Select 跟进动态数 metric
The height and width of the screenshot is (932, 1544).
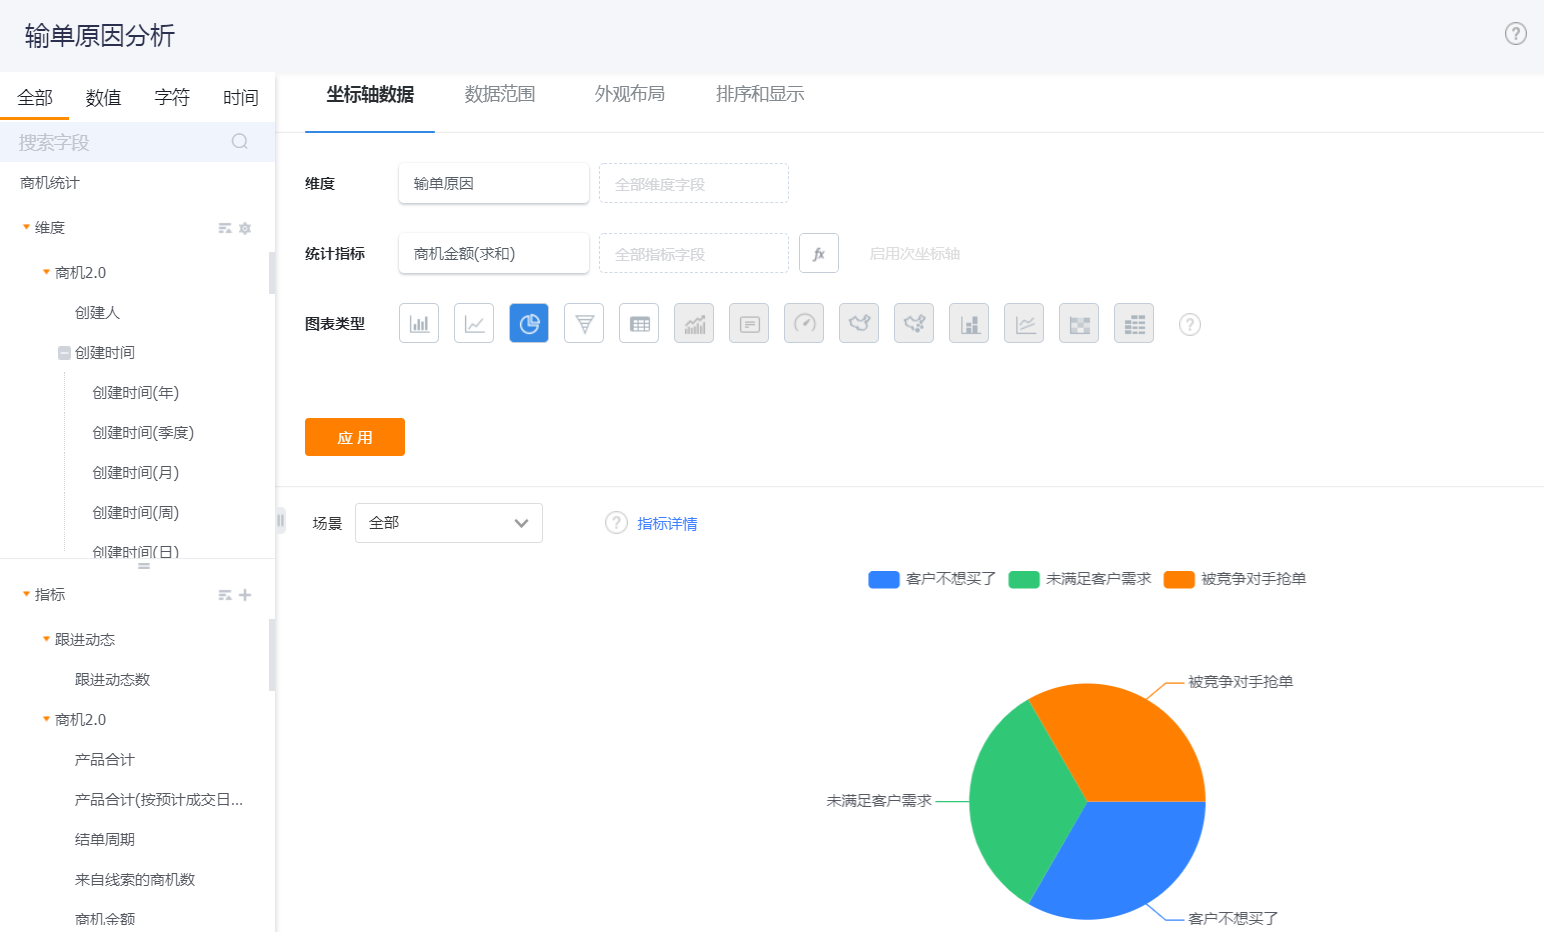112,679
